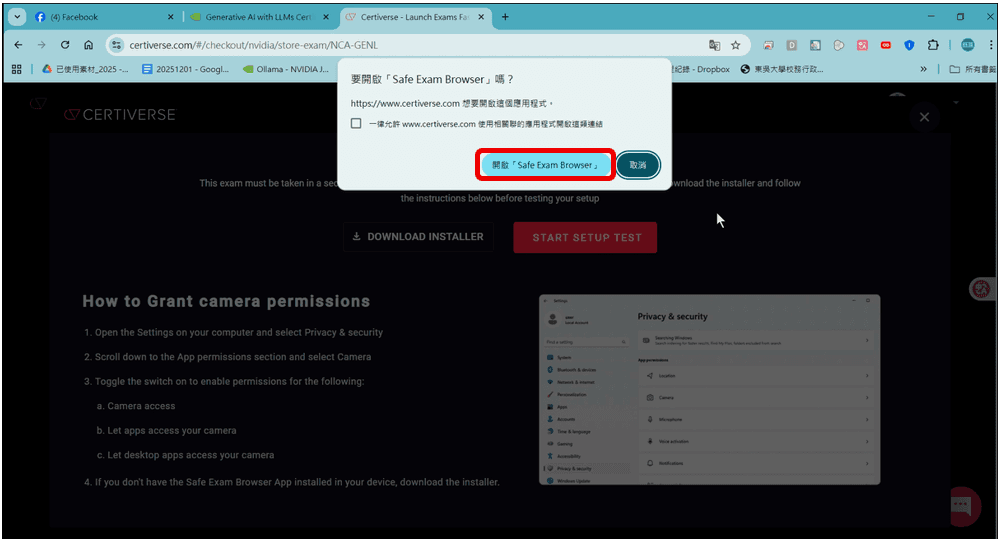Open the apps grid in bookmarks bar
1000x541 pixels.
pyautogui.click(x=17, y=69)
